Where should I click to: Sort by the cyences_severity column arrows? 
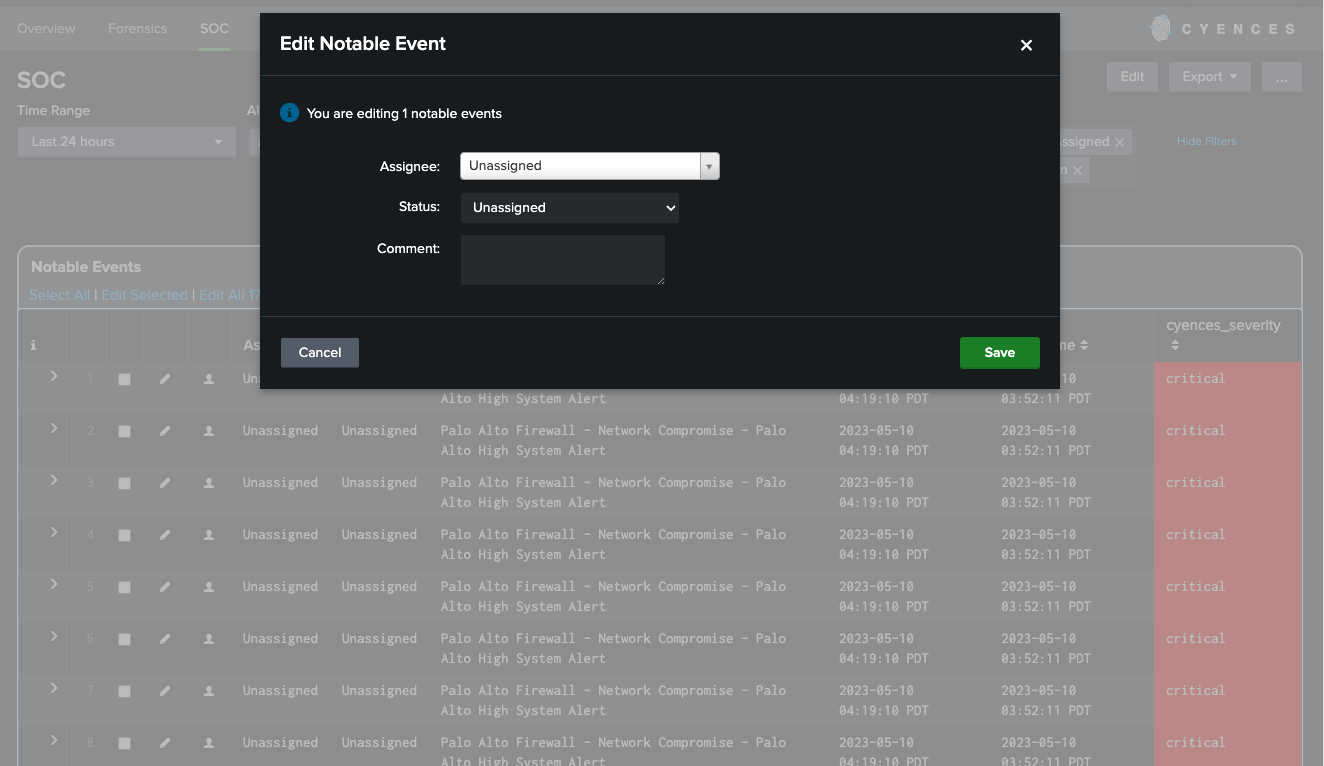(x=1175, y=345)
